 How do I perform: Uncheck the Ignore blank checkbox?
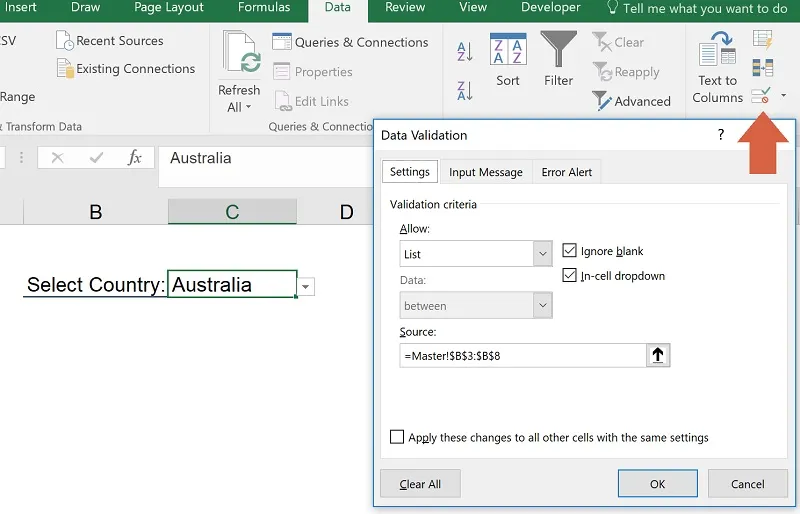570,251
